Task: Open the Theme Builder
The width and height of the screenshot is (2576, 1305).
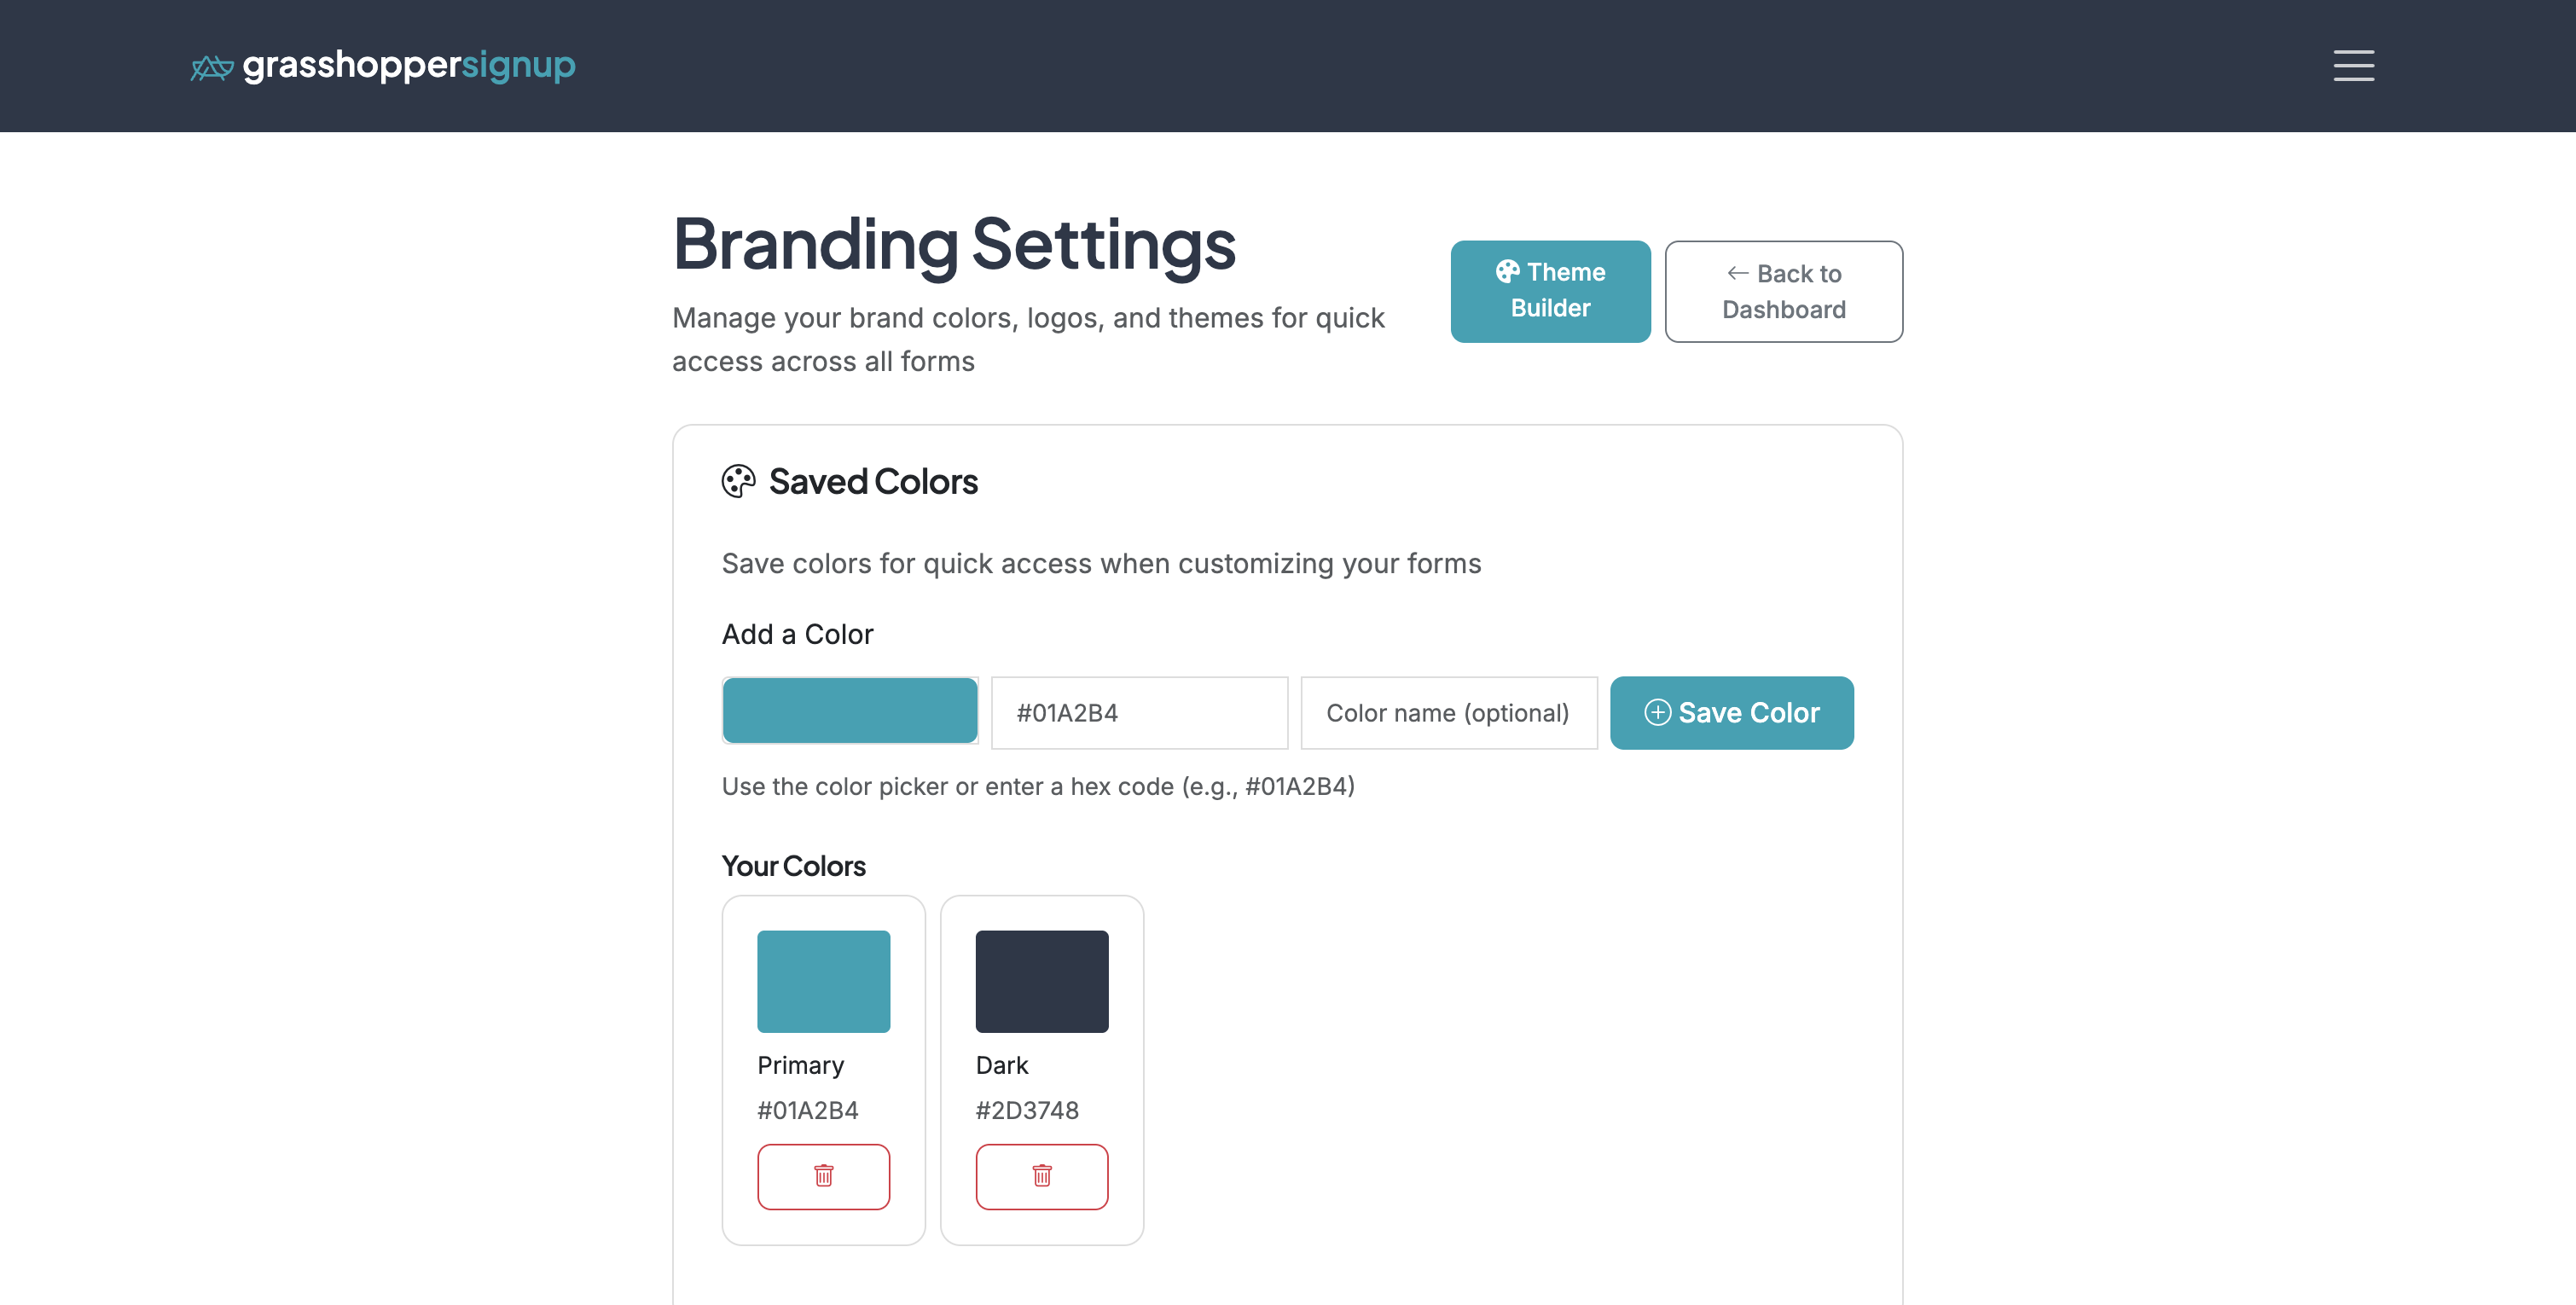Action: 1549,290
